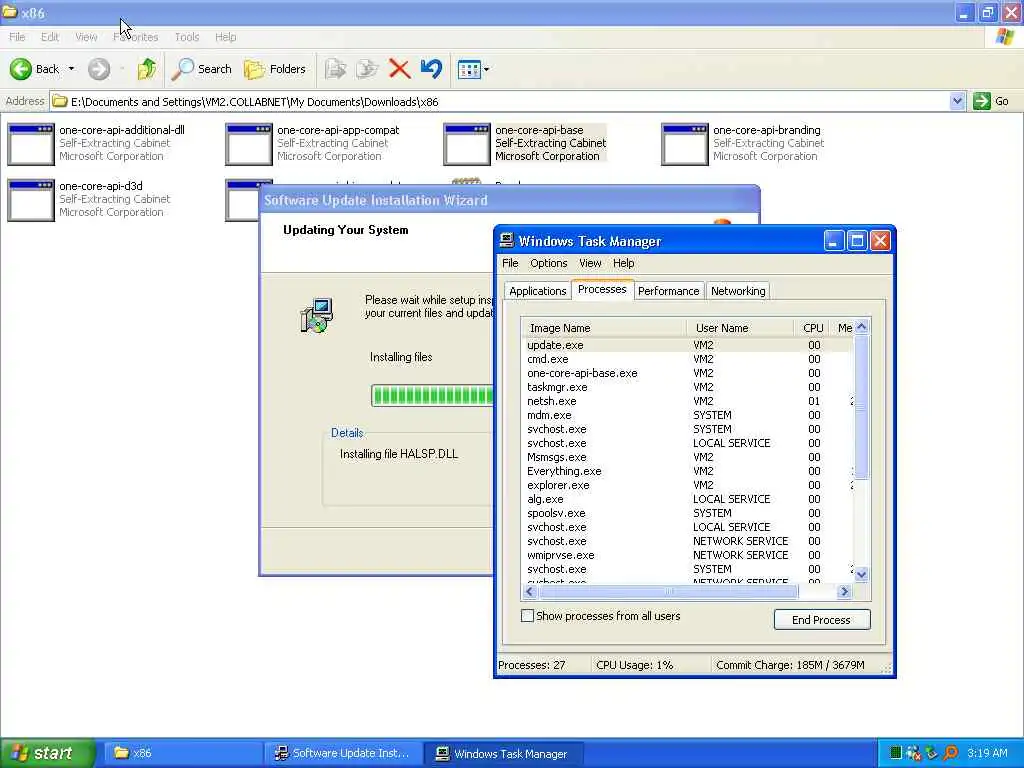Viewport: 1024px width, 768px height.
Task: Select wmiprvse.exe process row
Action: pyautogui.click(x=687, y=555)
